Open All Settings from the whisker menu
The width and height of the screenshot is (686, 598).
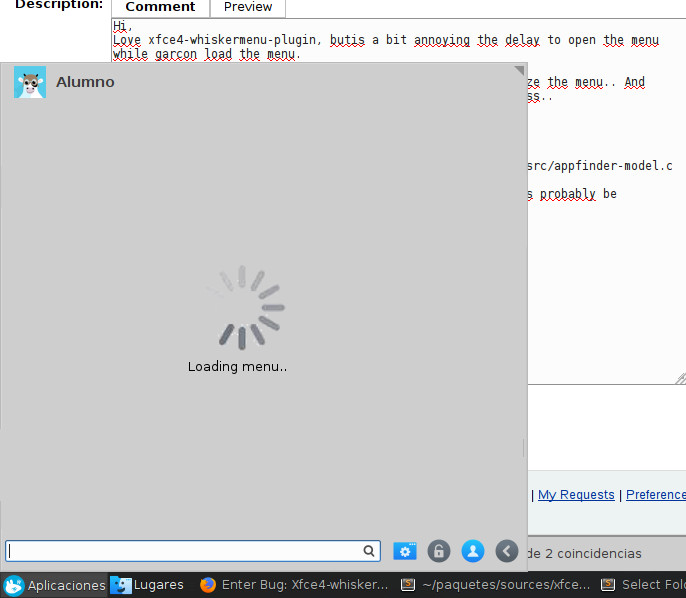405,551
